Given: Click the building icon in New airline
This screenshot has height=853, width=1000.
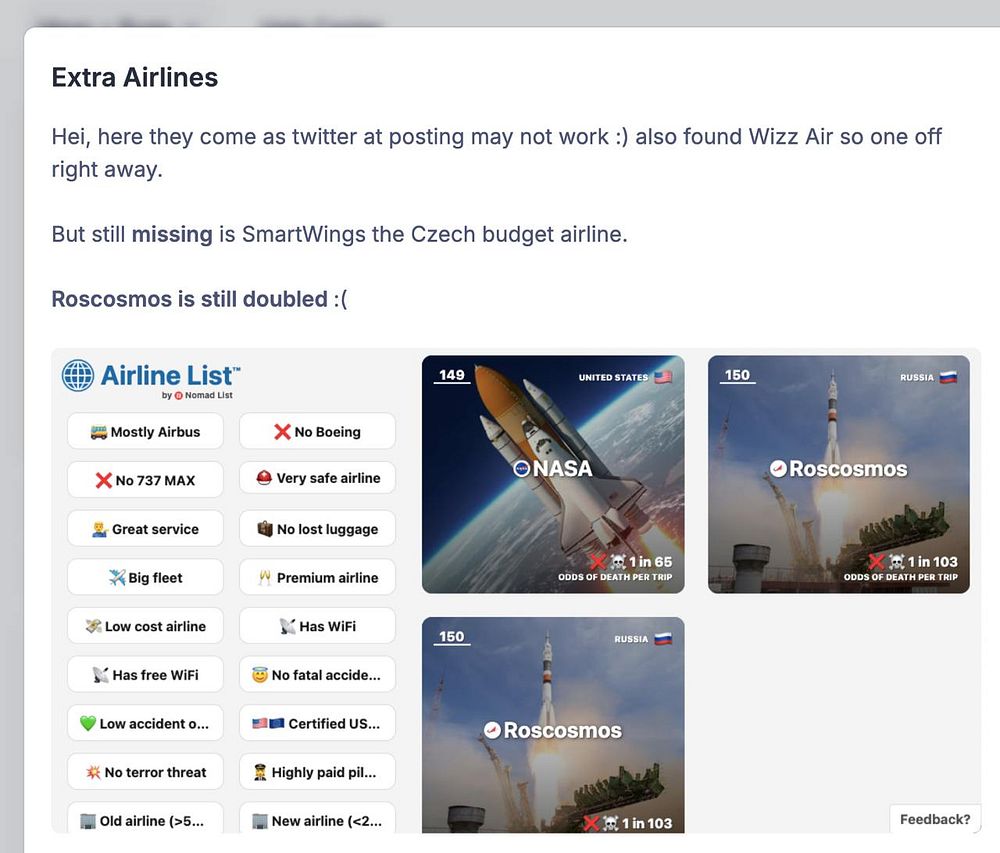Looking at the screenshot, I should [x=260, y=821].
